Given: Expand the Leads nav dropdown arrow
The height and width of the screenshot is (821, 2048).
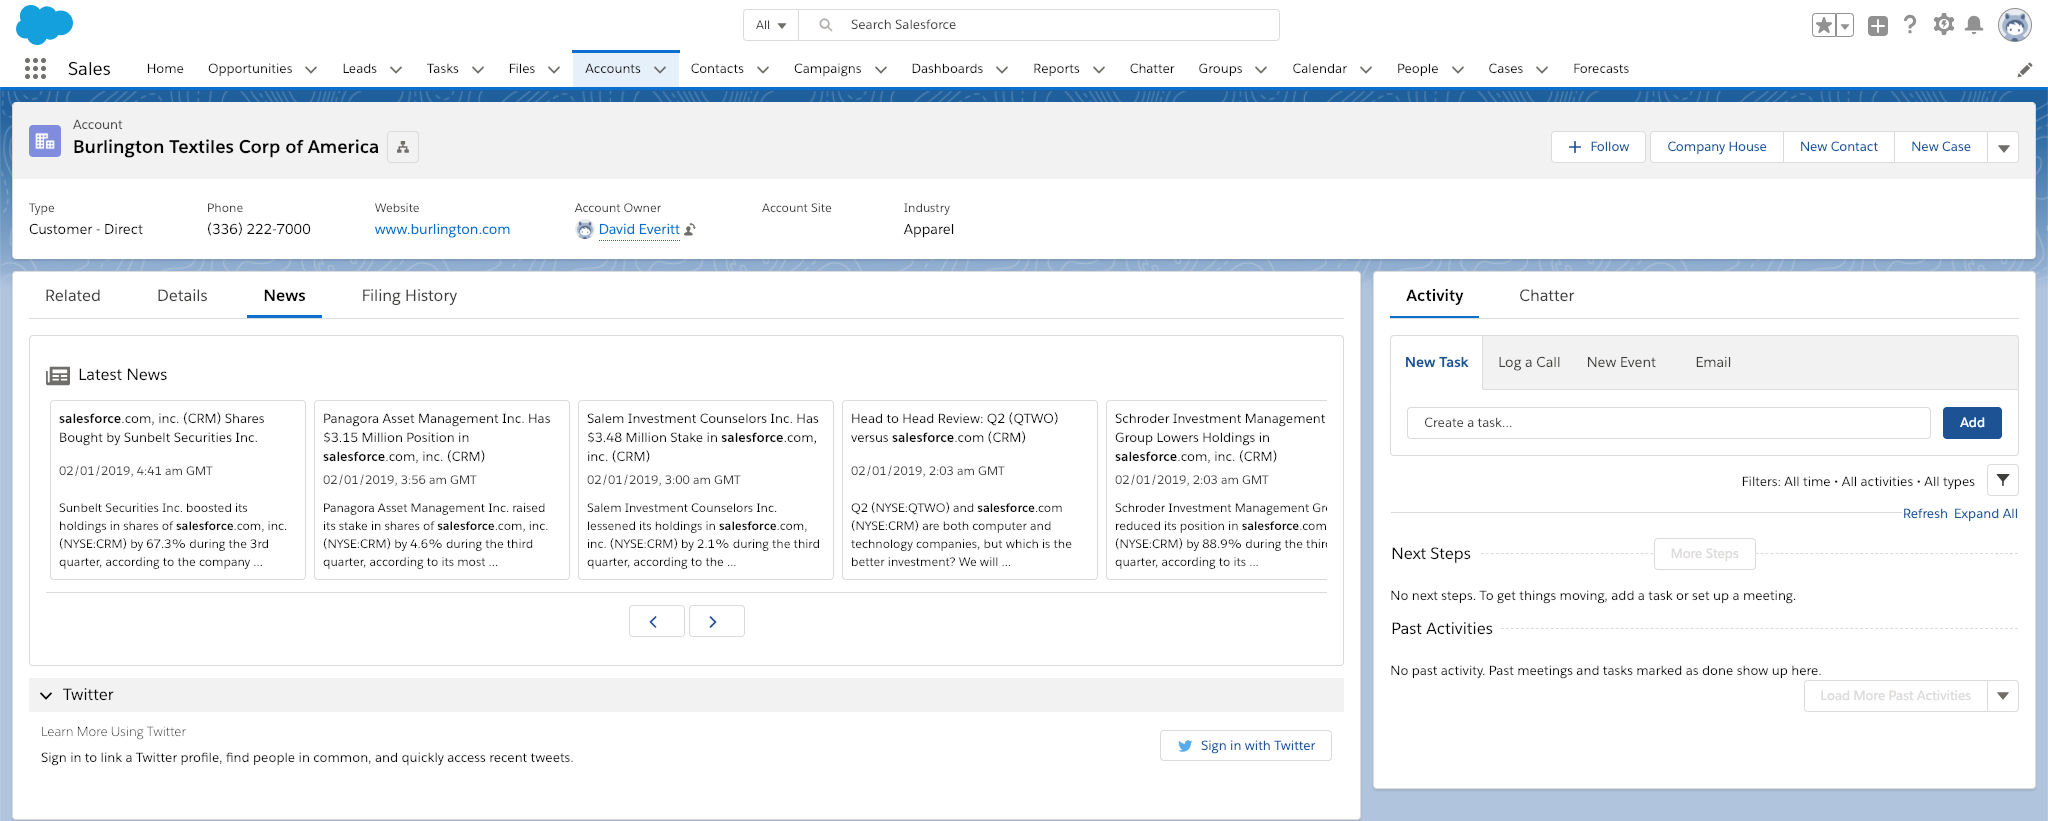Looking at the screenshot, I should pyautogui.click(x=396, y=69).
